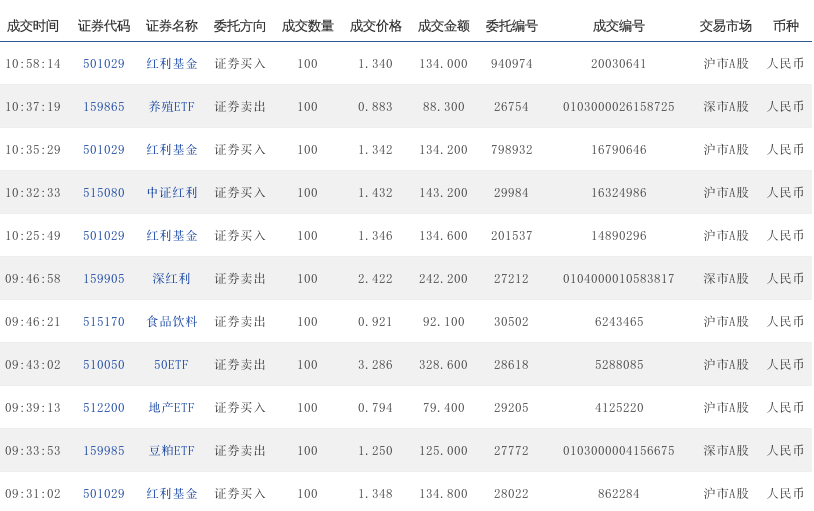Click the 证券名称 column header

pyautogui.click(x=172, y=26)
